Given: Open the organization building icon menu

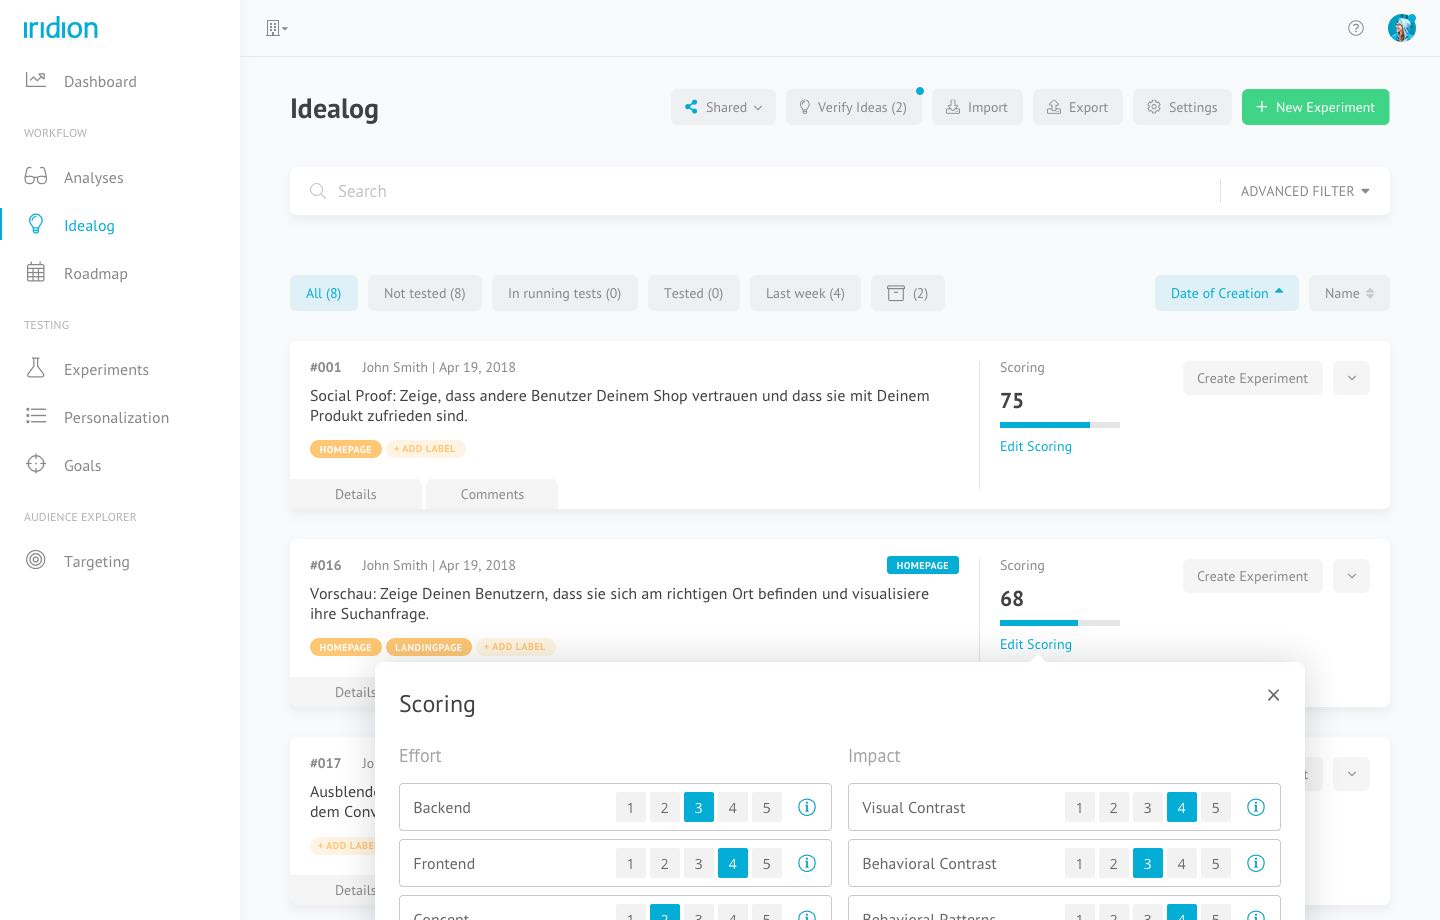Looking at the screenshot, I should click(276, 28).
